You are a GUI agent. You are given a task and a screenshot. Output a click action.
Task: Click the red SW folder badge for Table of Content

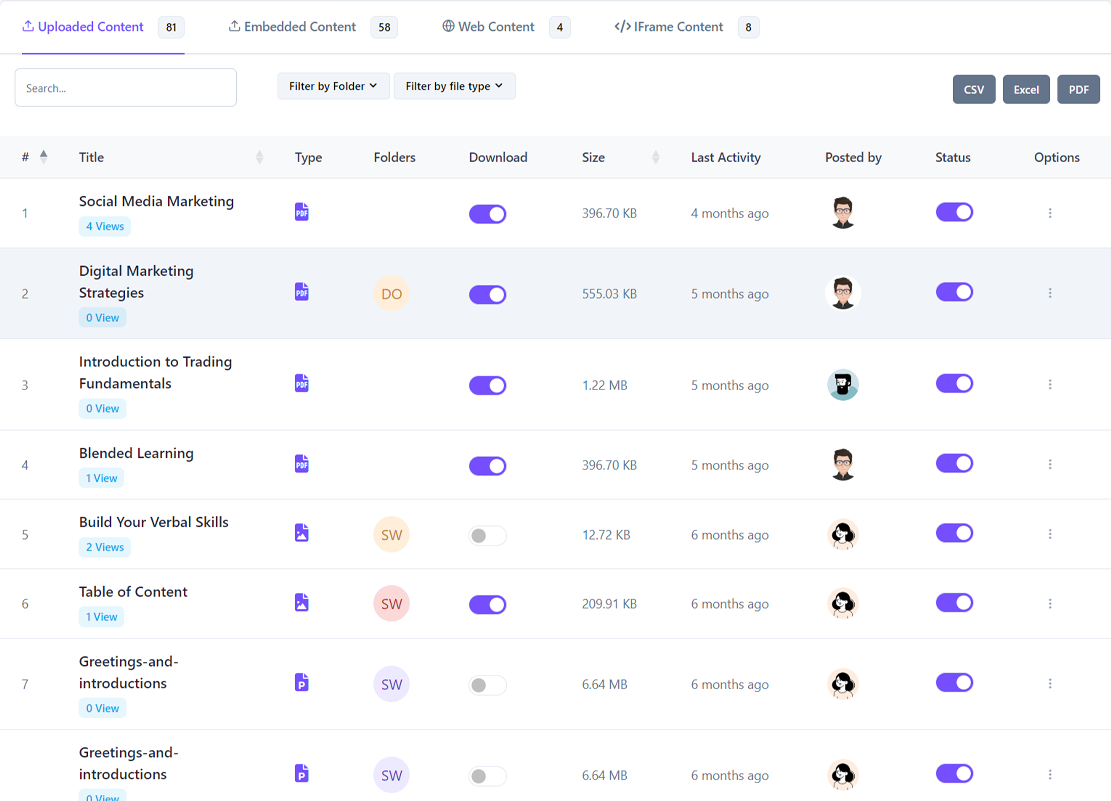pyautogui.click(x=391, y=604)
